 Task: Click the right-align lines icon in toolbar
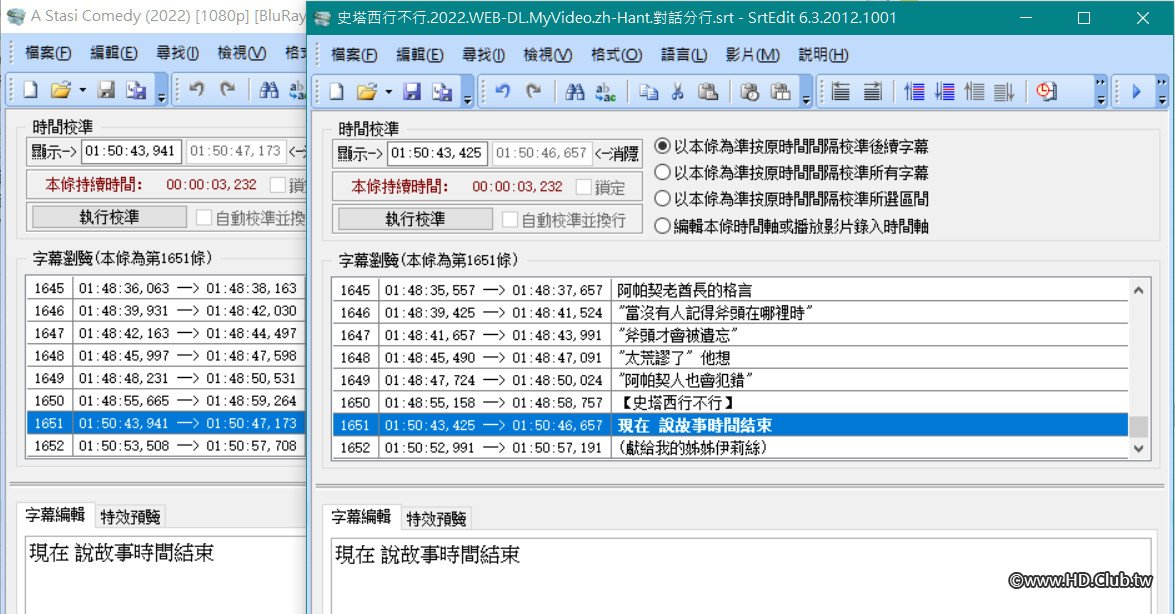coord(872,91)
